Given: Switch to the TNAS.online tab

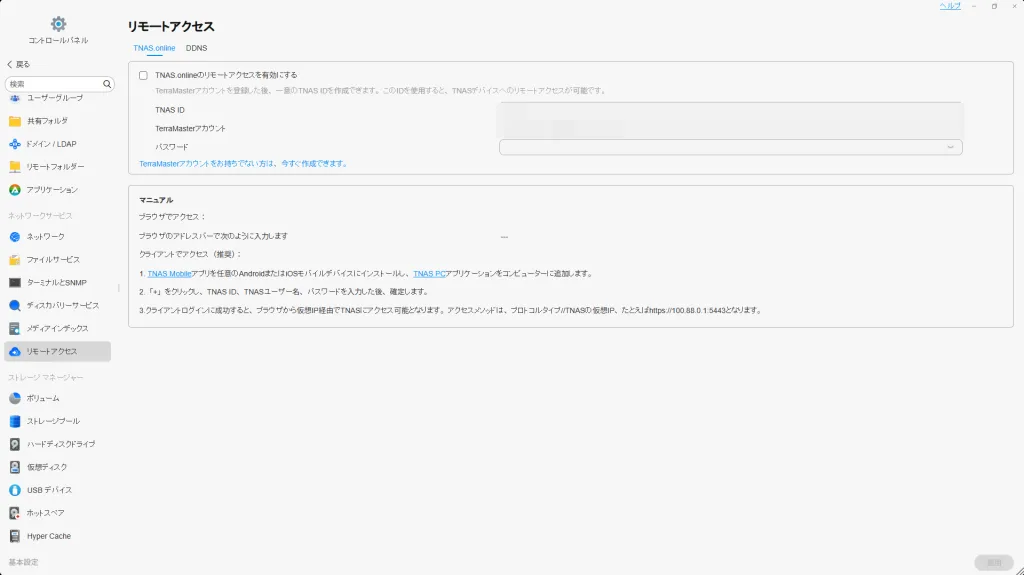Looking at the screenshot, I should [154, 48].
